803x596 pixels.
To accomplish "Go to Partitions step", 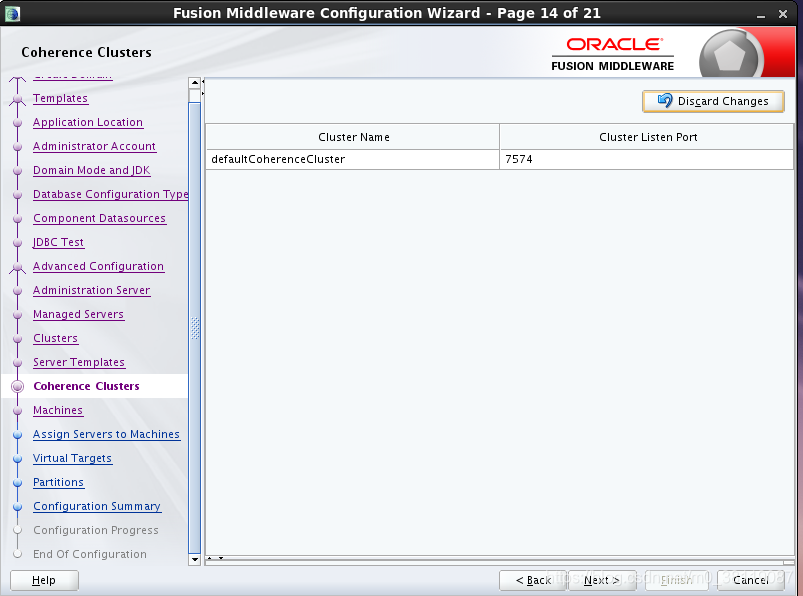I will pyautogui.click(x=58, y=482).
